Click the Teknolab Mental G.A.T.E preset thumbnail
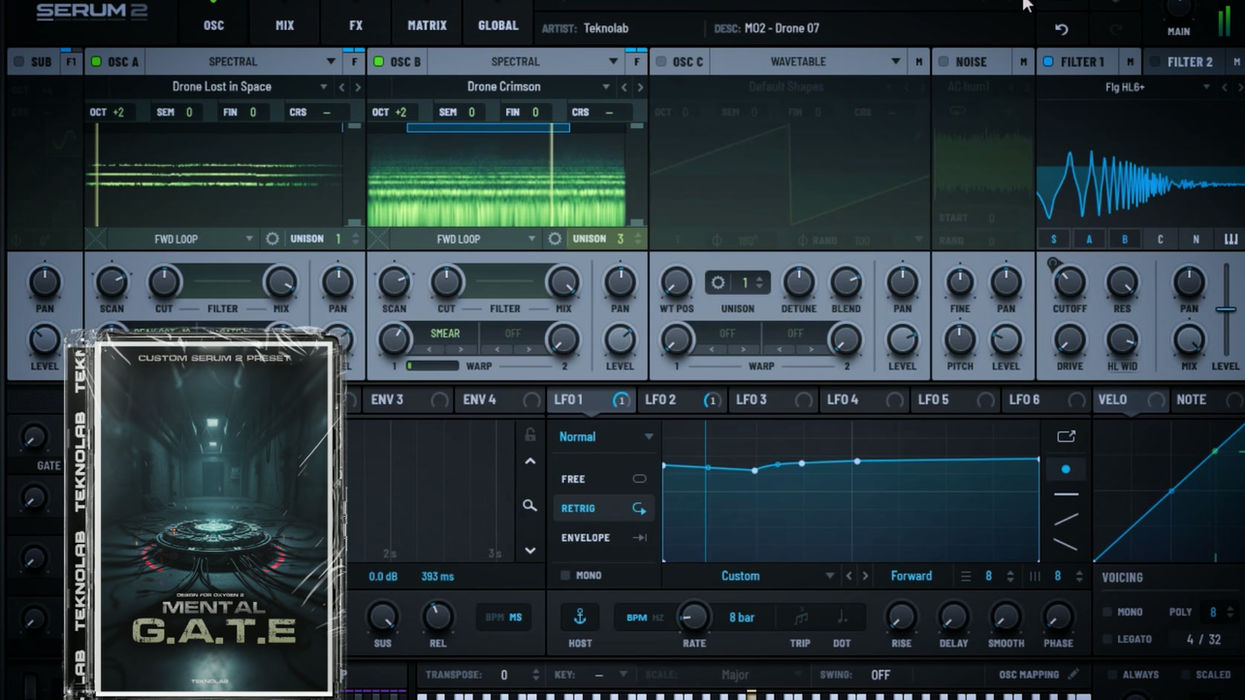Screen dimensions: 1245x700 [206, 515]
